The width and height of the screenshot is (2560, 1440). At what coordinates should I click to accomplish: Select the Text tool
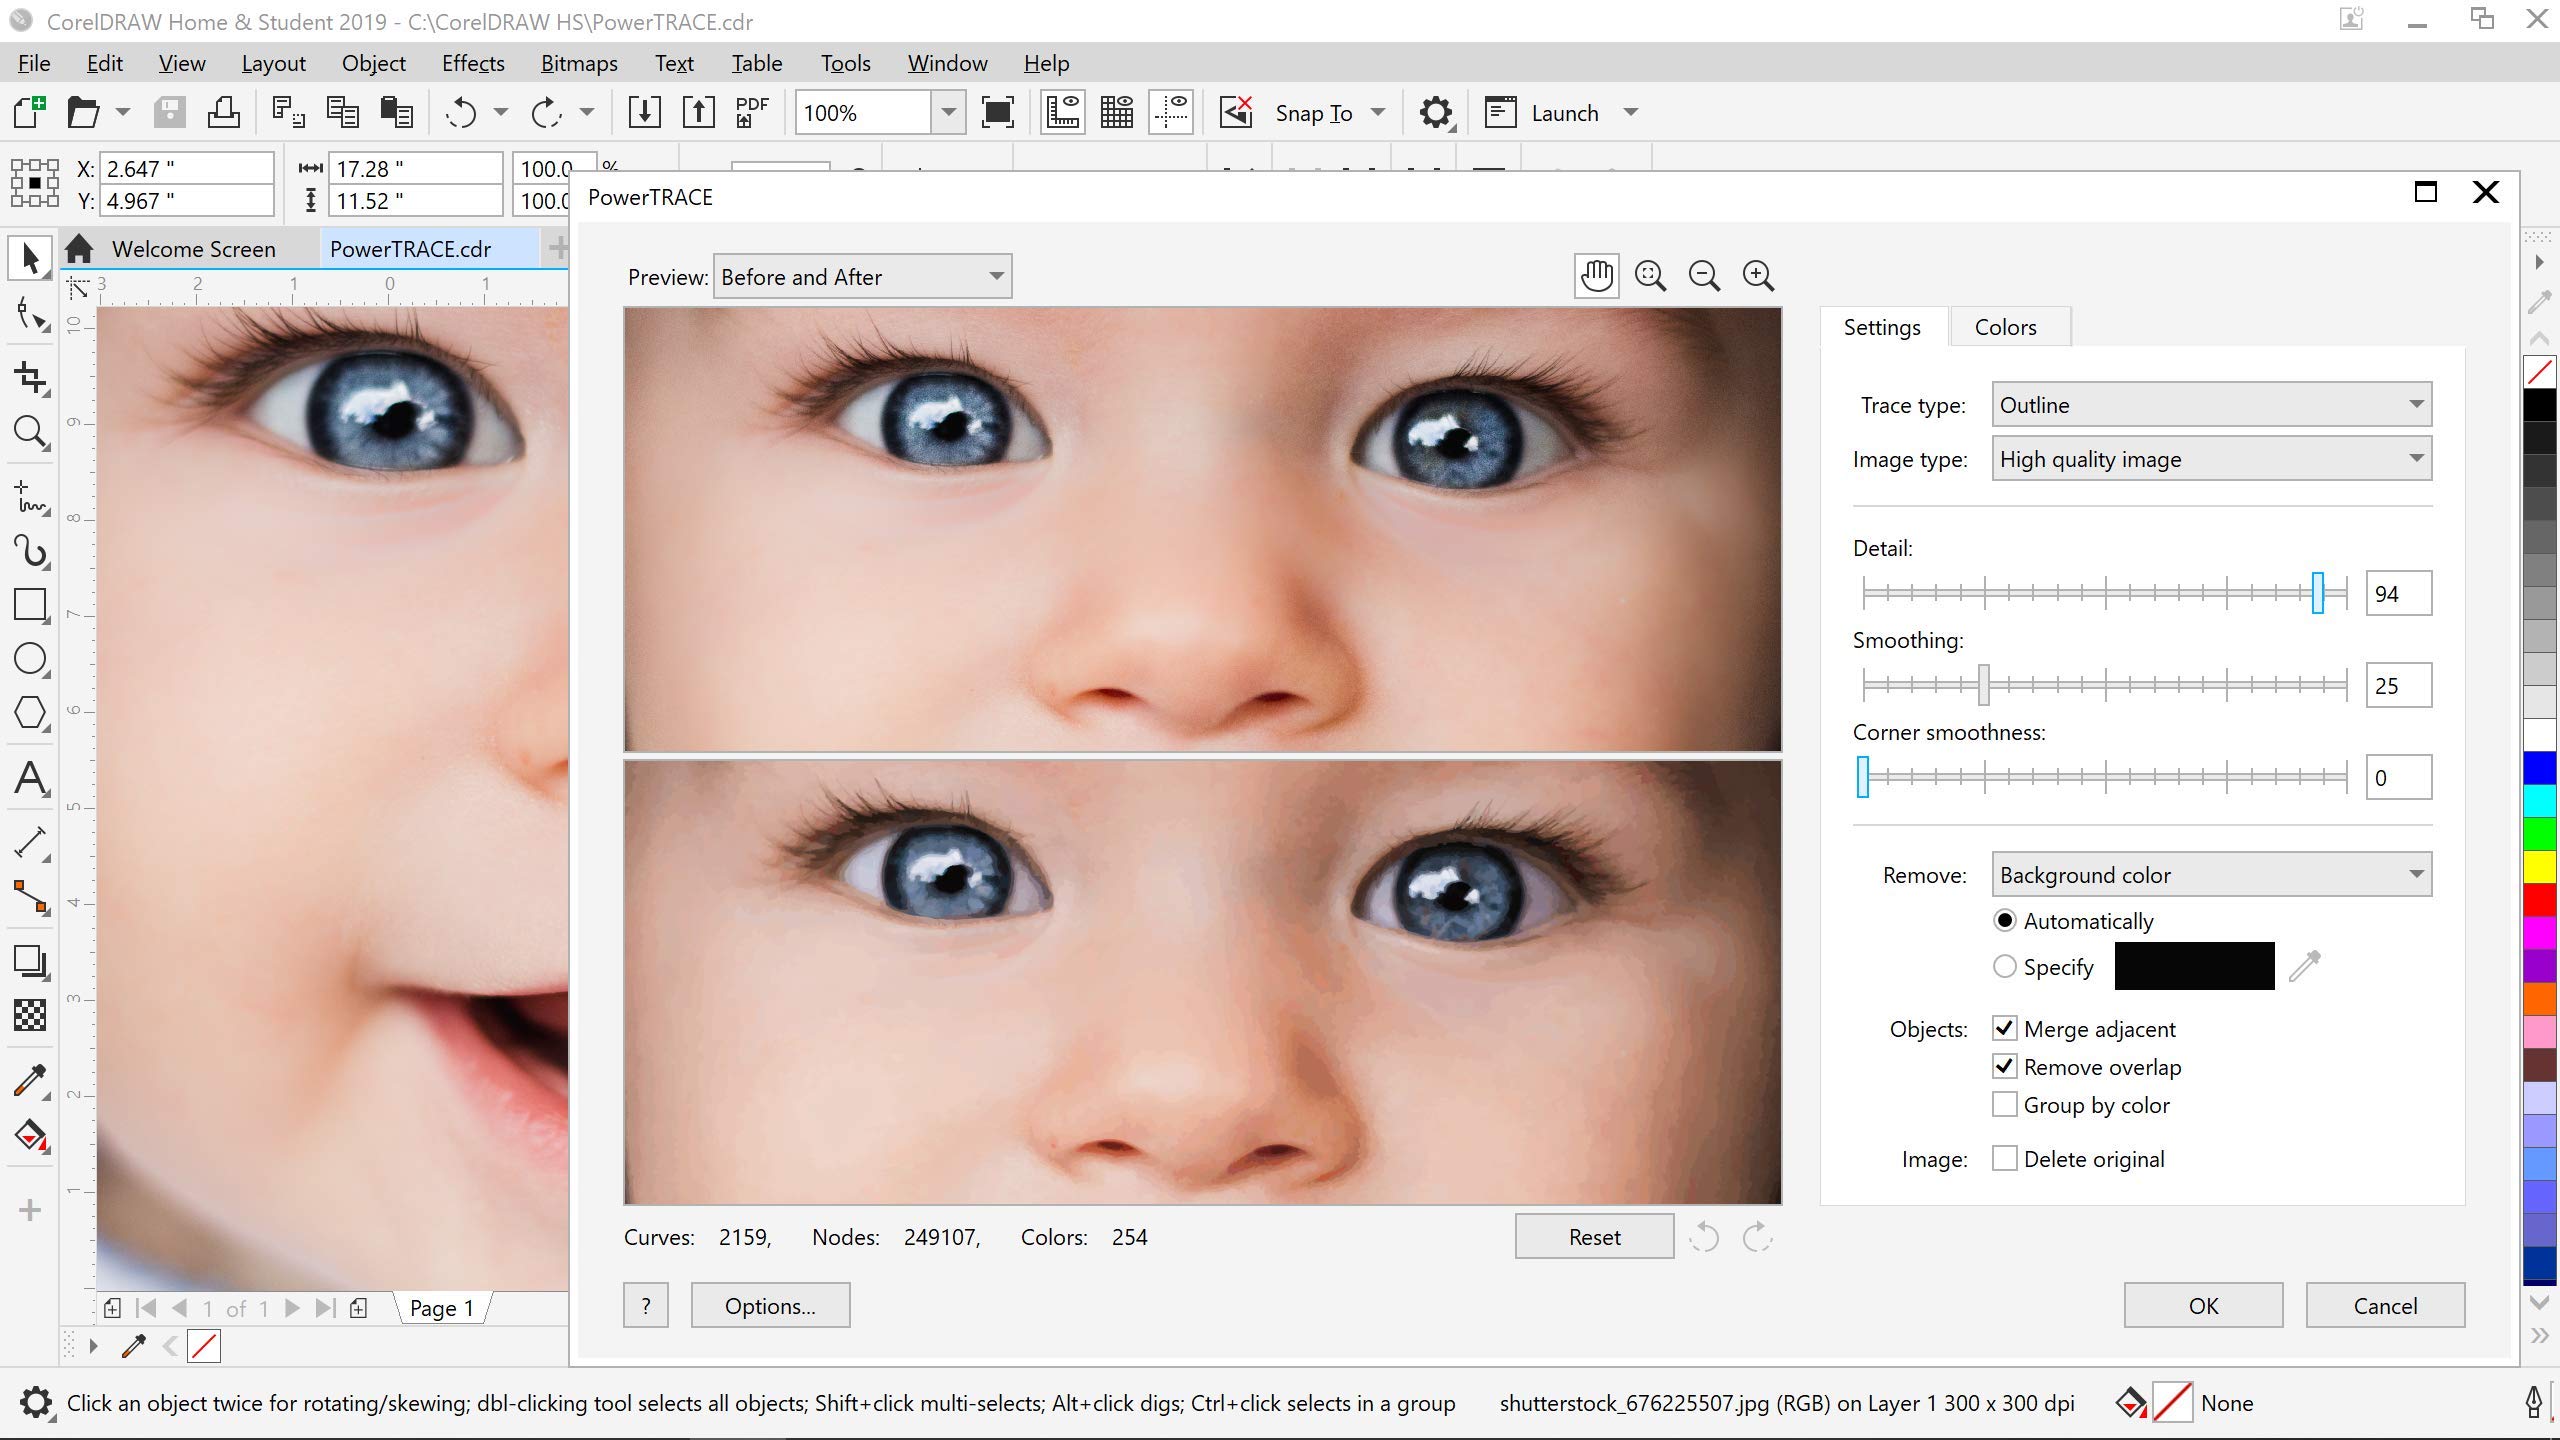click(x=30, y=779)
